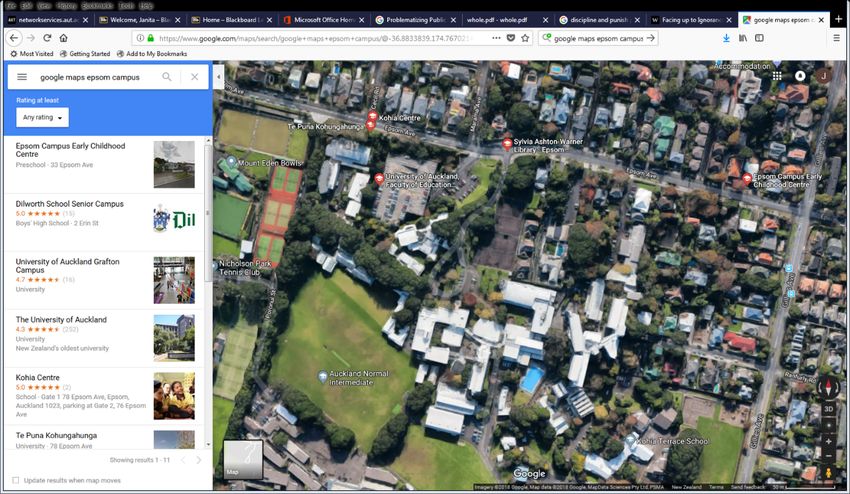The width and height of the screenshot is (850, 494).
Task: Open the site security padlock info
Action: click(x=151, y=38)
